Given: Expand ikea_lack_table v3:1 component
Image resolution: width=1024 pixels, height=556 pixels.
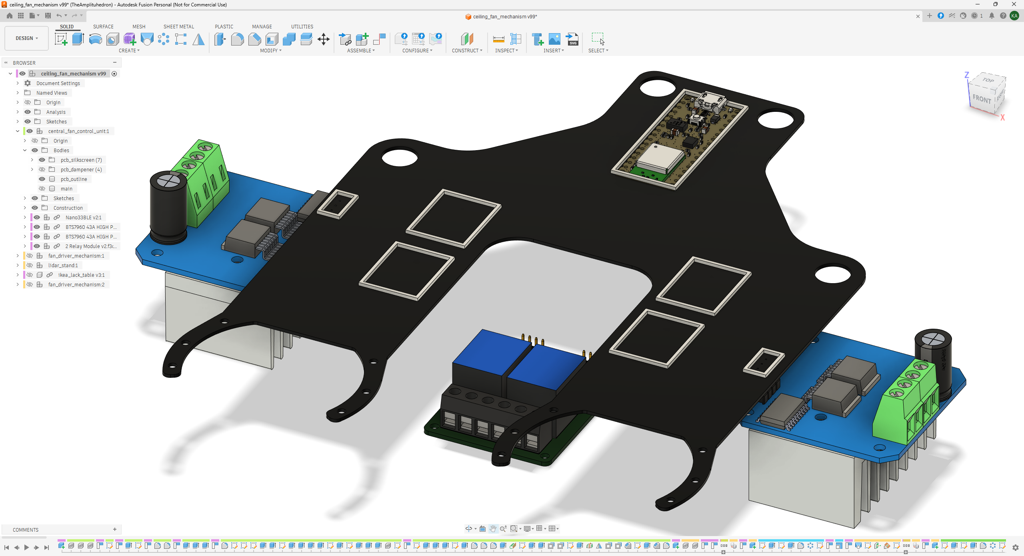Looking at the screenshot, I should (x=18, y=275).
